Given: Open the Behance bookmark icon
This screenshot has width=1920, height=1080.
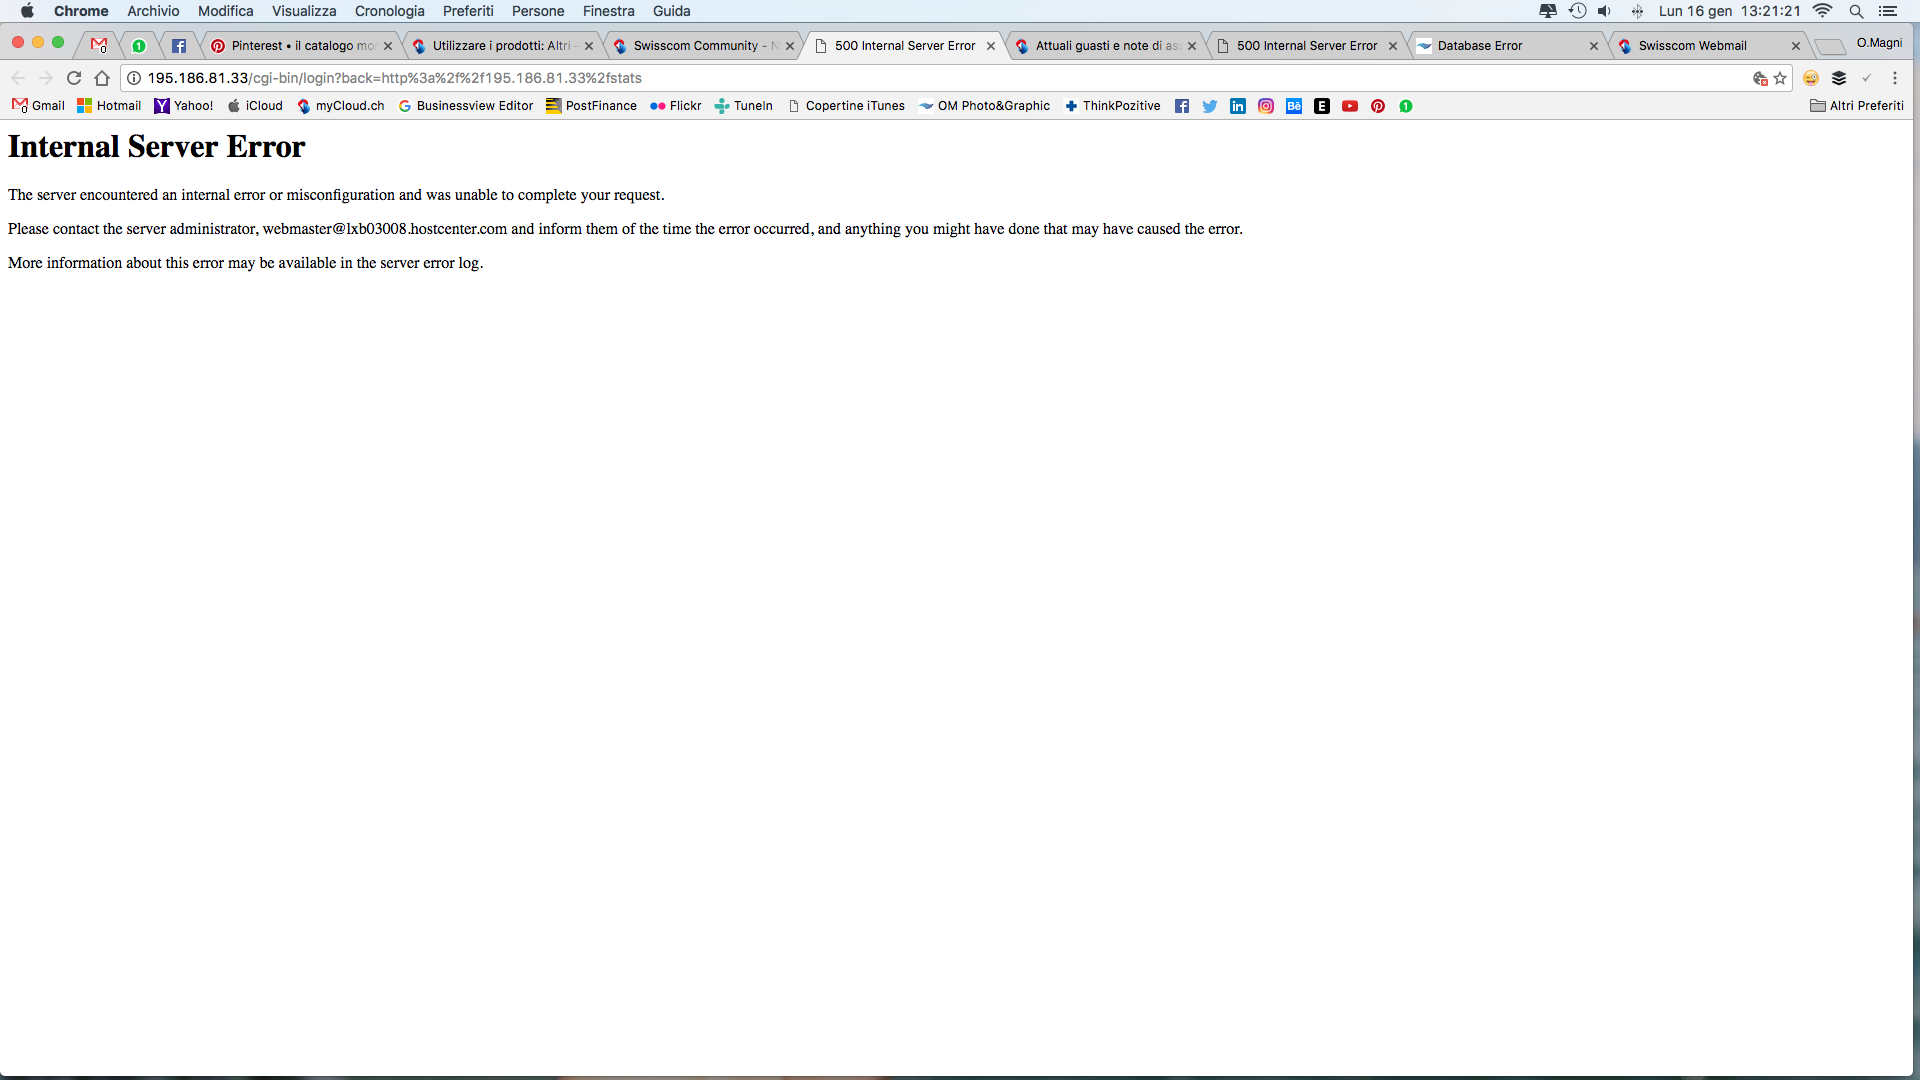Looking at the screenshot, I should tap(1294, 106).
